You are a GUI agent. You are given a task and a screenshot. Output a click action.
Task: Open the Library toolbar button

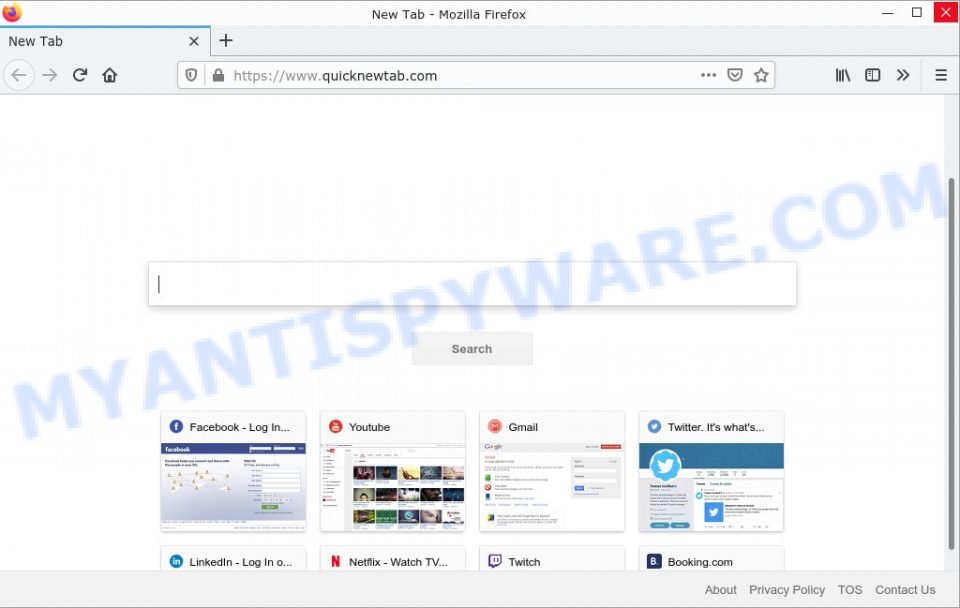click(843, 75)
